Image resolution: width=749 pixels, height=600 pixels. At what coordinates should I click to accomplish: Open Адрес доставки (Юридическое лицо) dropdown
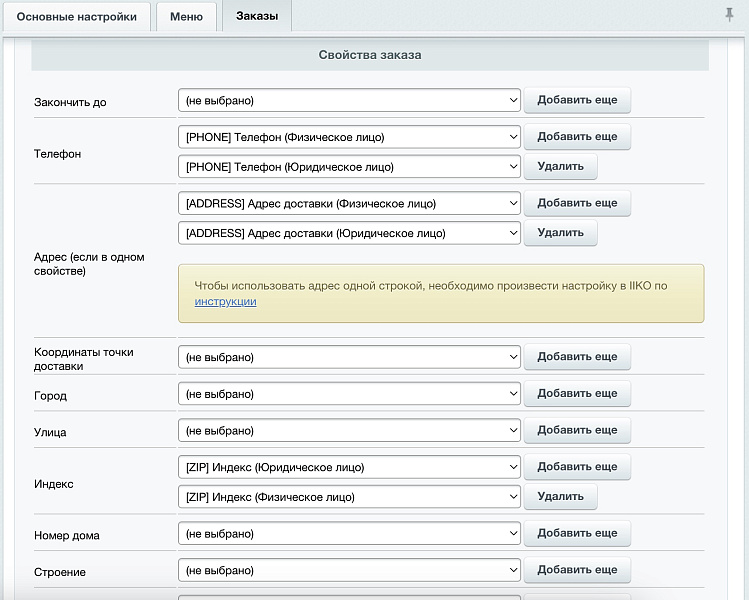point(349,233)
